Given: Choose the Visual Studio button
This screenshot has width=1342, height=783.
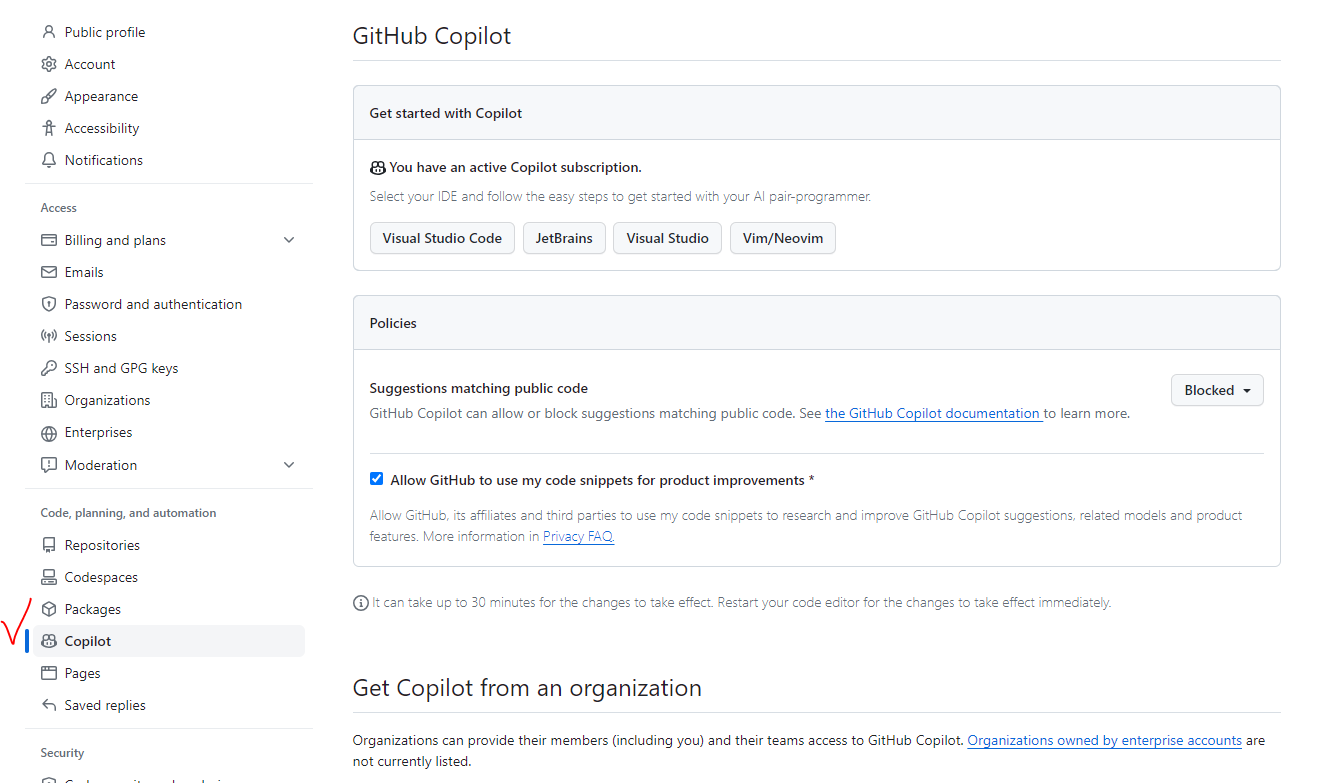Looking at the screenshot, I should (667, 238).
